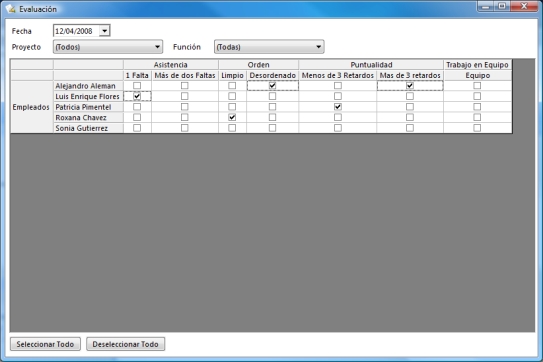Check 1 Falta for Sonia Gutierrez
Viewport: 543px width, 362px height.
[x=137, y=128]
